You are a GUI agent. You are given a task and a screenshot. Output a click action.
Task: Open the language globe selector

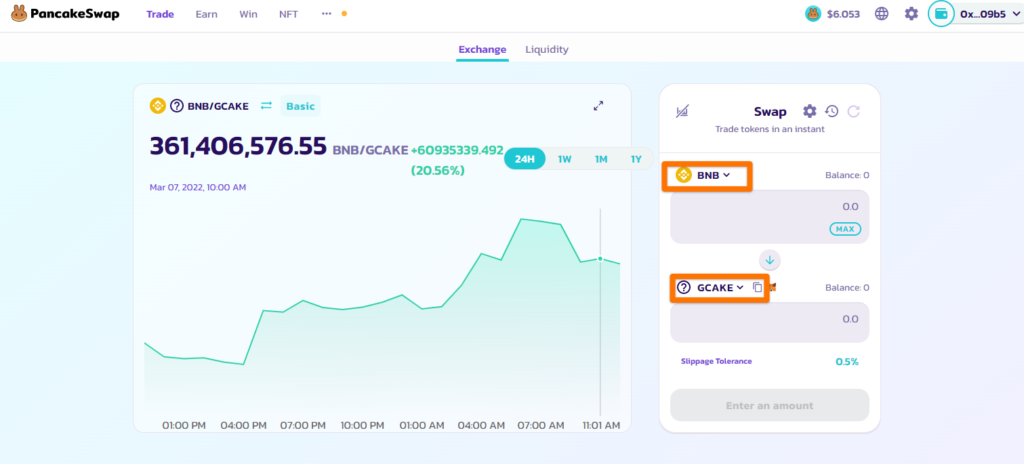882,14
